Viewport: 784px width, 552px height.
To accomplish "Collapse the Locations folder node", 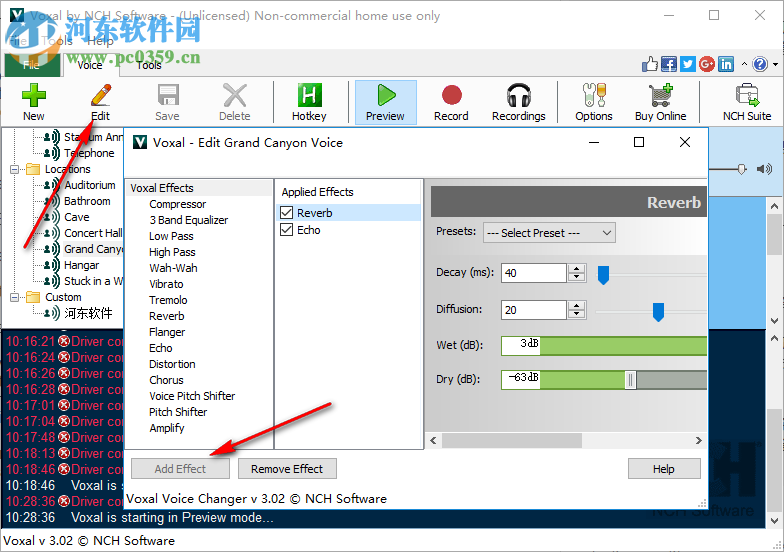I will [x=14, y=170].
